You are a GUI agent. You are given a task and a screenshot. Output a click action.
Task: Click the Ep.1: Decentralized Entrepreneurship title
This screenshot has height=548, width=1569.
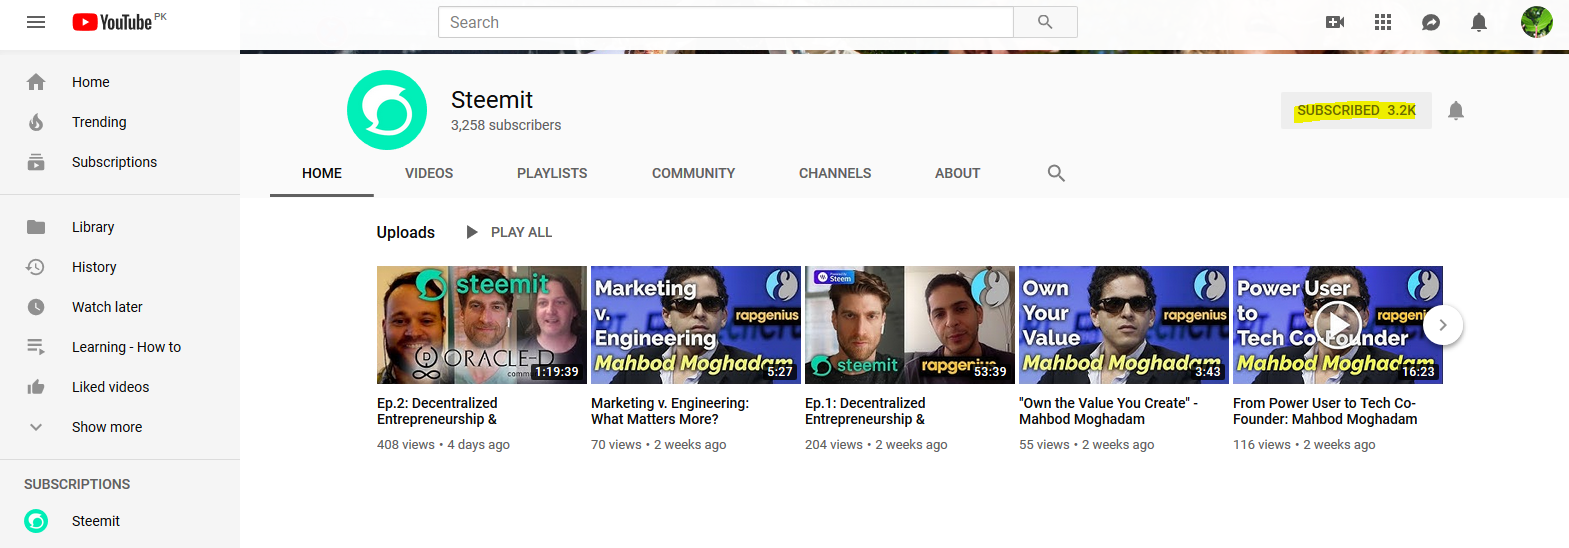pyautogui.click(x=865, y=411)
